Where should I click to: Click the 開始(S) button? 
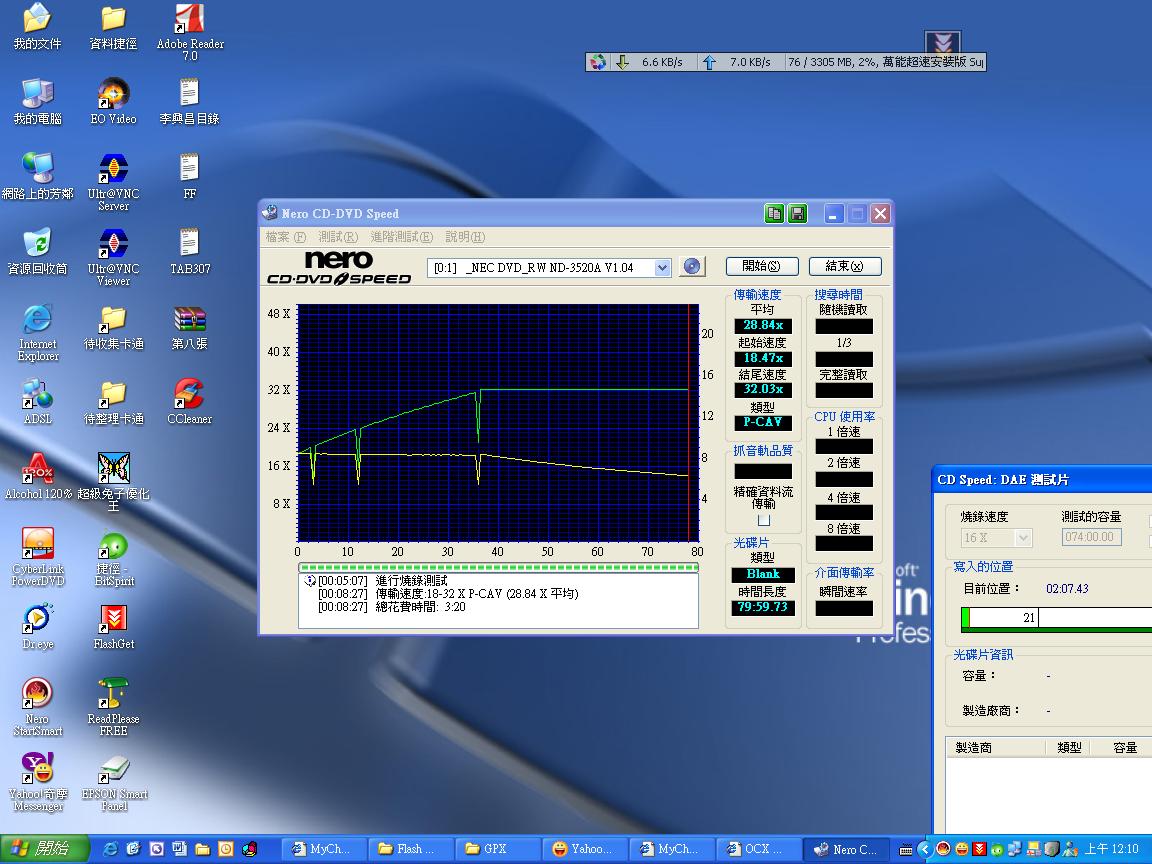(762, 267)
